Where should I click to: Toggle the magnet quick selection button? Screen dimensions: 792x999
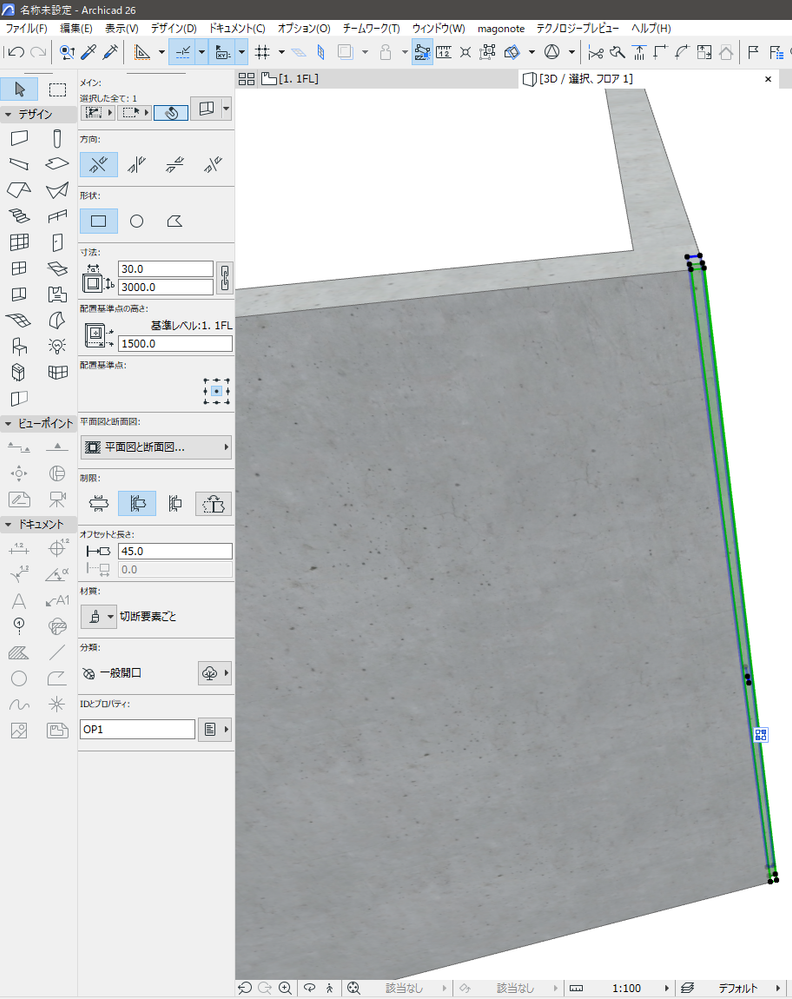171,113
